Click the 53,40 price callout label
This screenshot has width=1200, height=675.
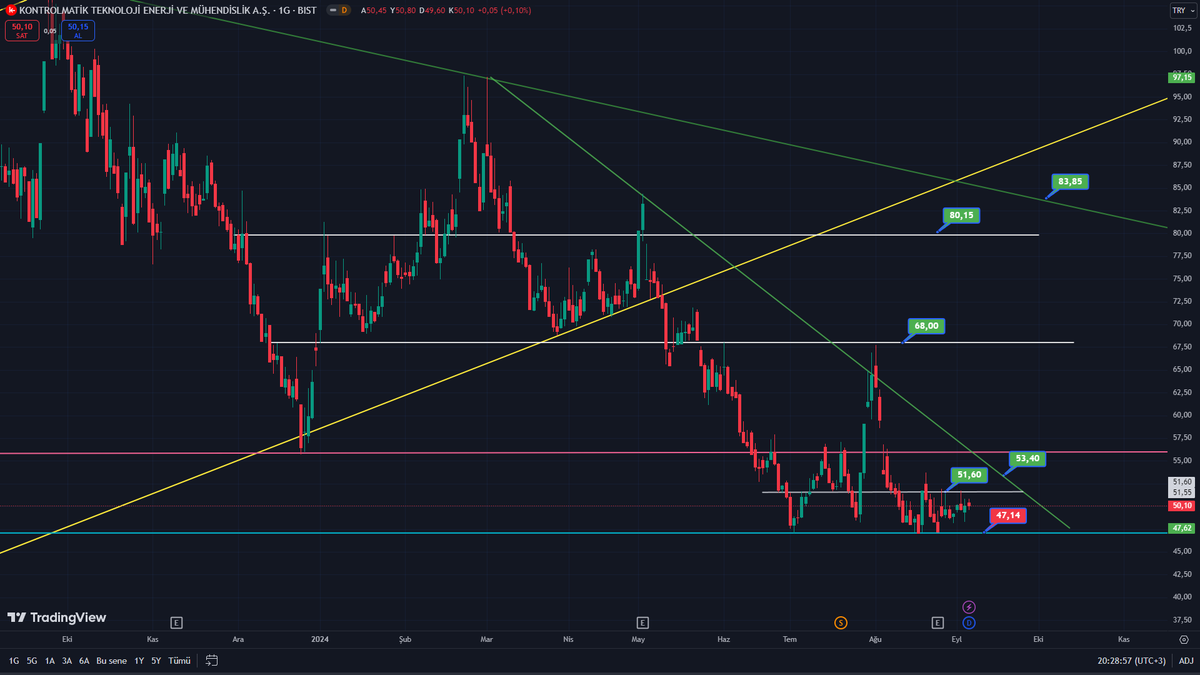(1027, 458)
